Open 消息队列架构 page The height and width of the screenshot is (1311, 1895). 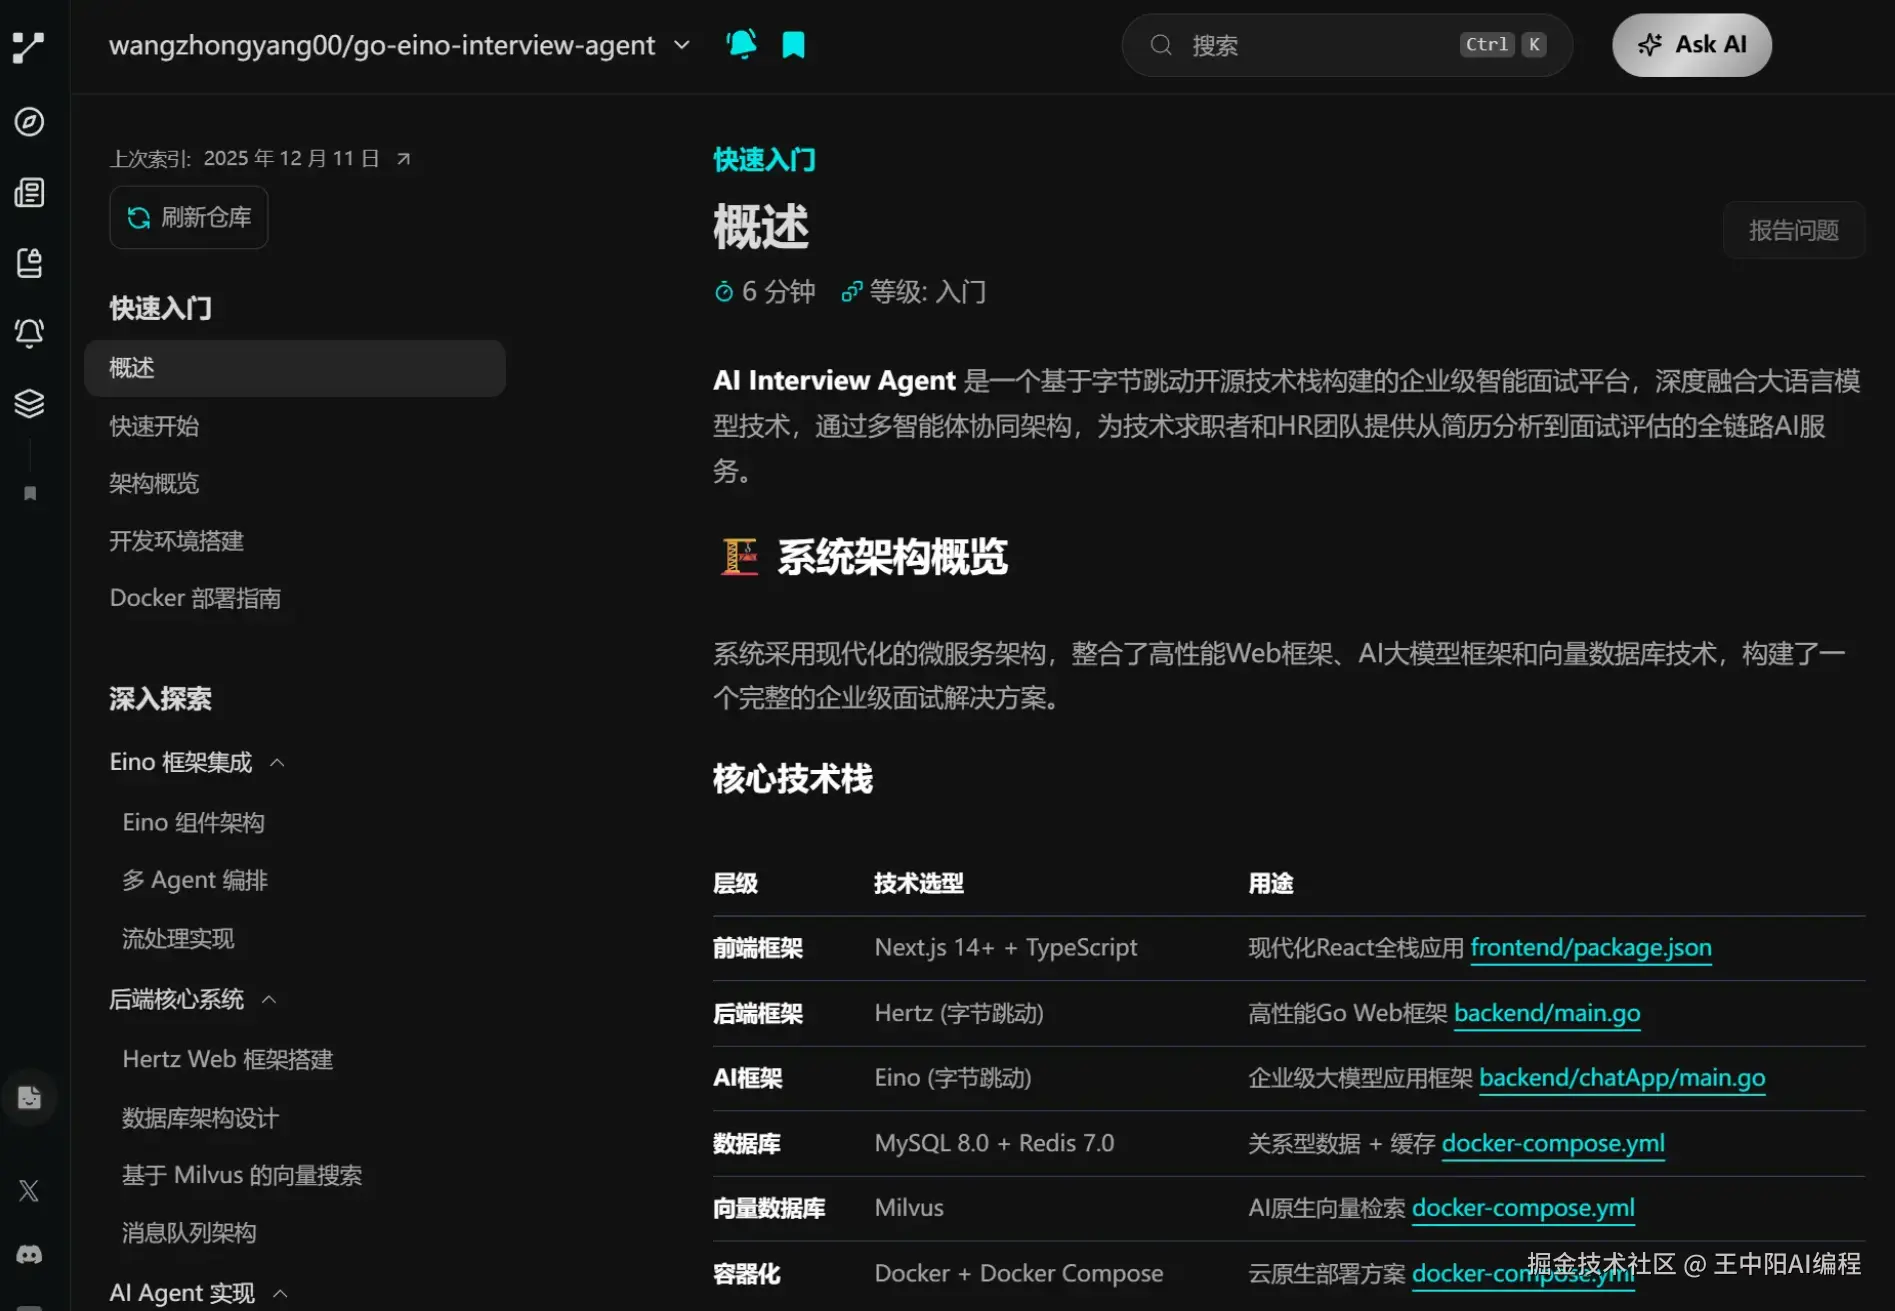point(189,1233)
